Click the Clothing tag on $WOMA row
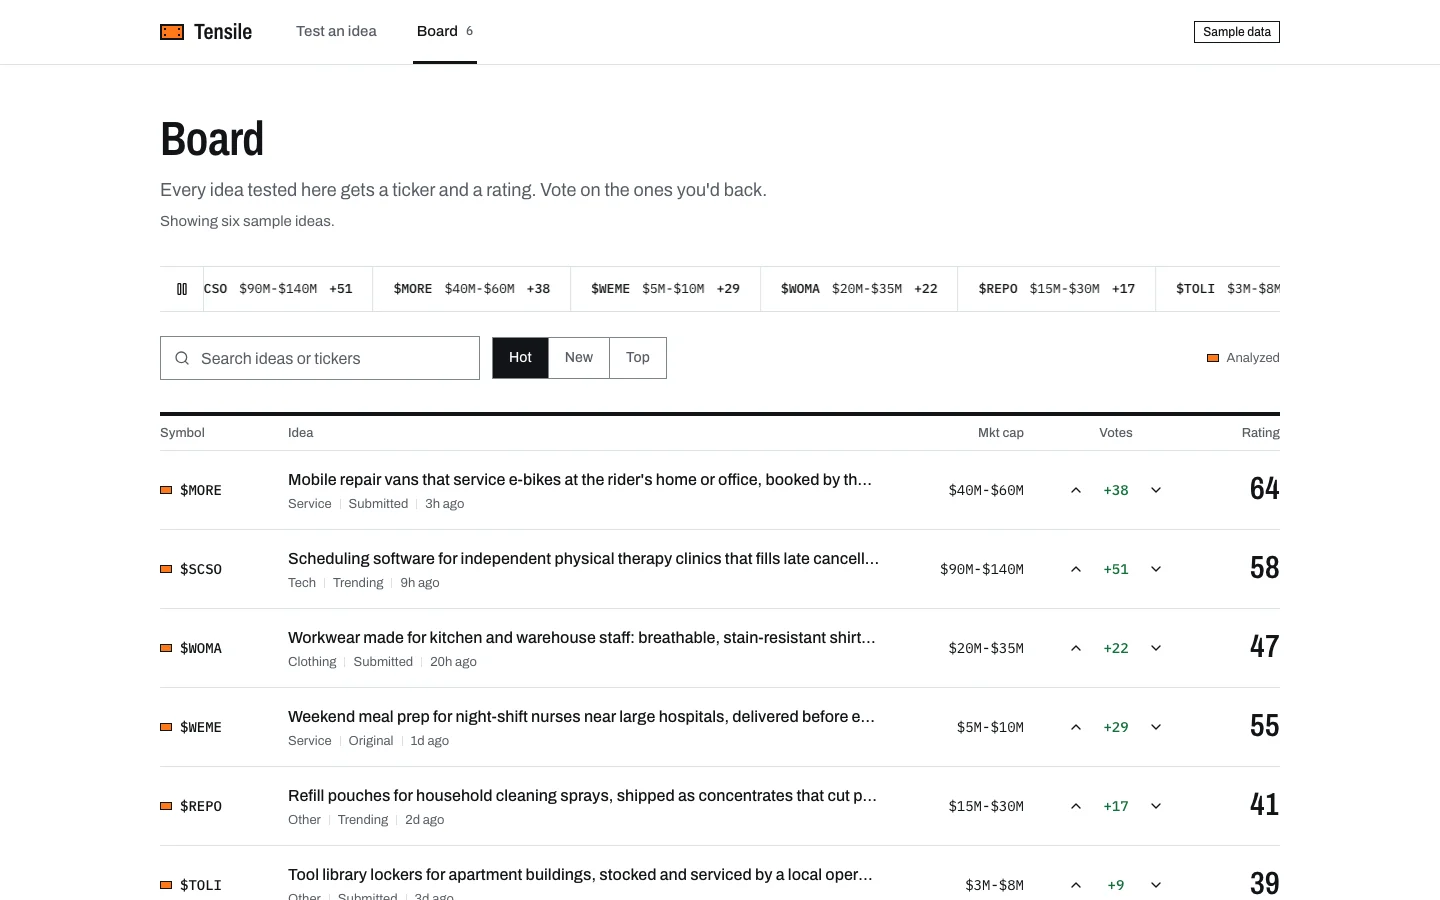The width and height of the screenshot is (1440, 900). coord(312,662)
